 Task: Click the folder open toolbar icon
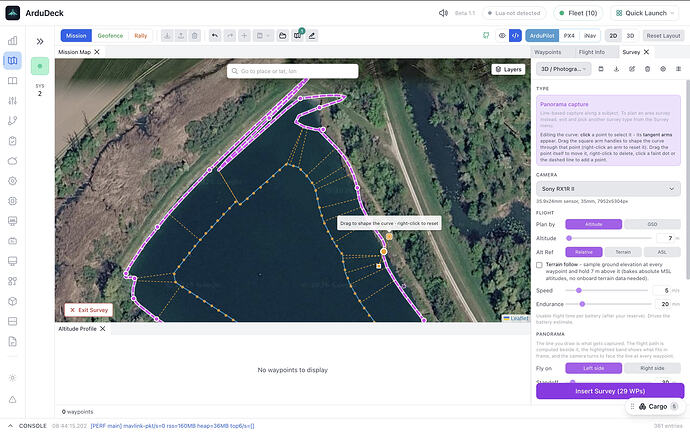tap(283, 36)
